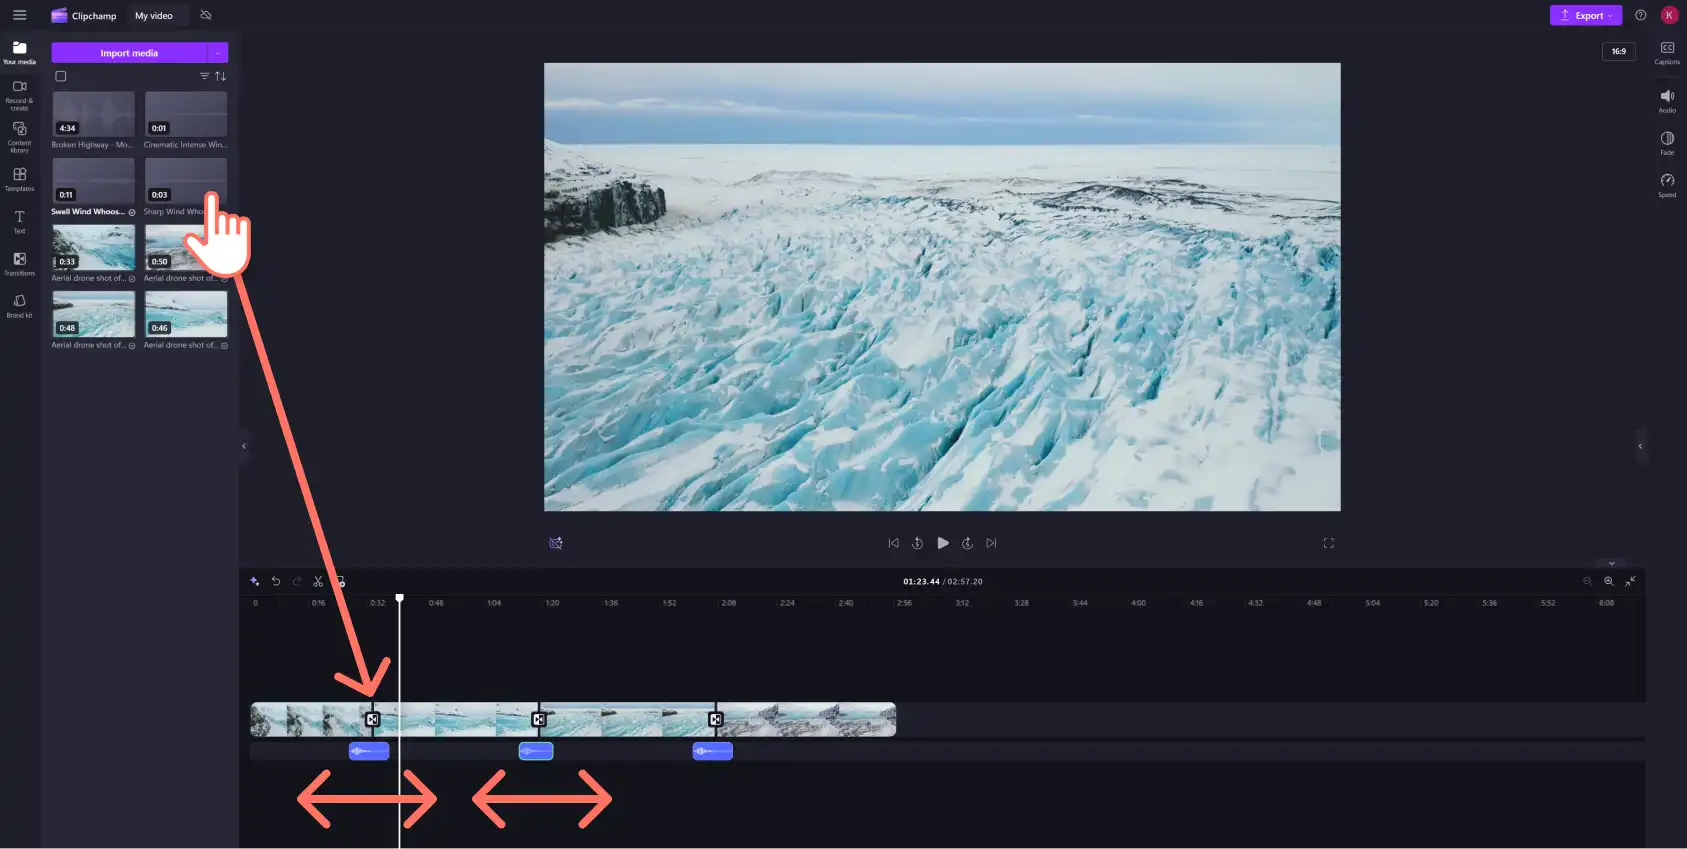Open the hamburger main menu
1687x849 pixels.
(x=19, y=15)
